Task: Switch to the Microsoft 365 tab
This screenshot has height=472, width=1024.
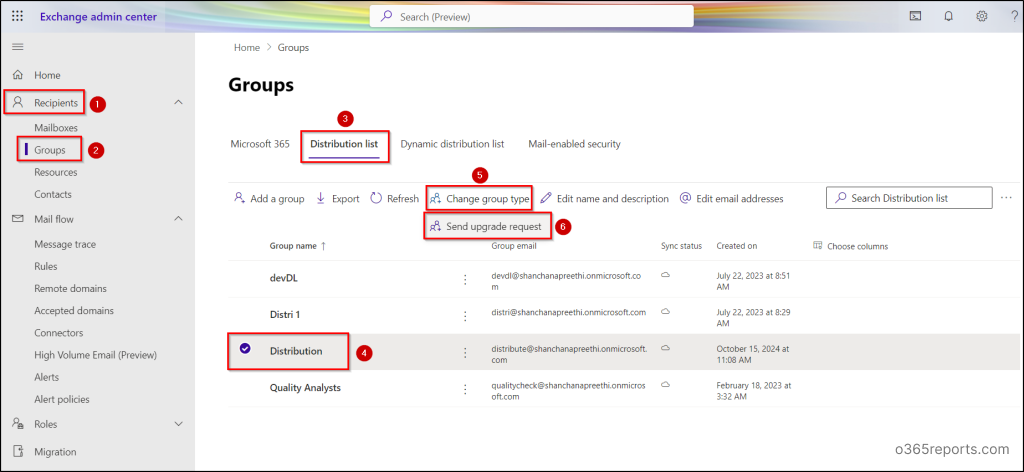Action: pos(260,144)
